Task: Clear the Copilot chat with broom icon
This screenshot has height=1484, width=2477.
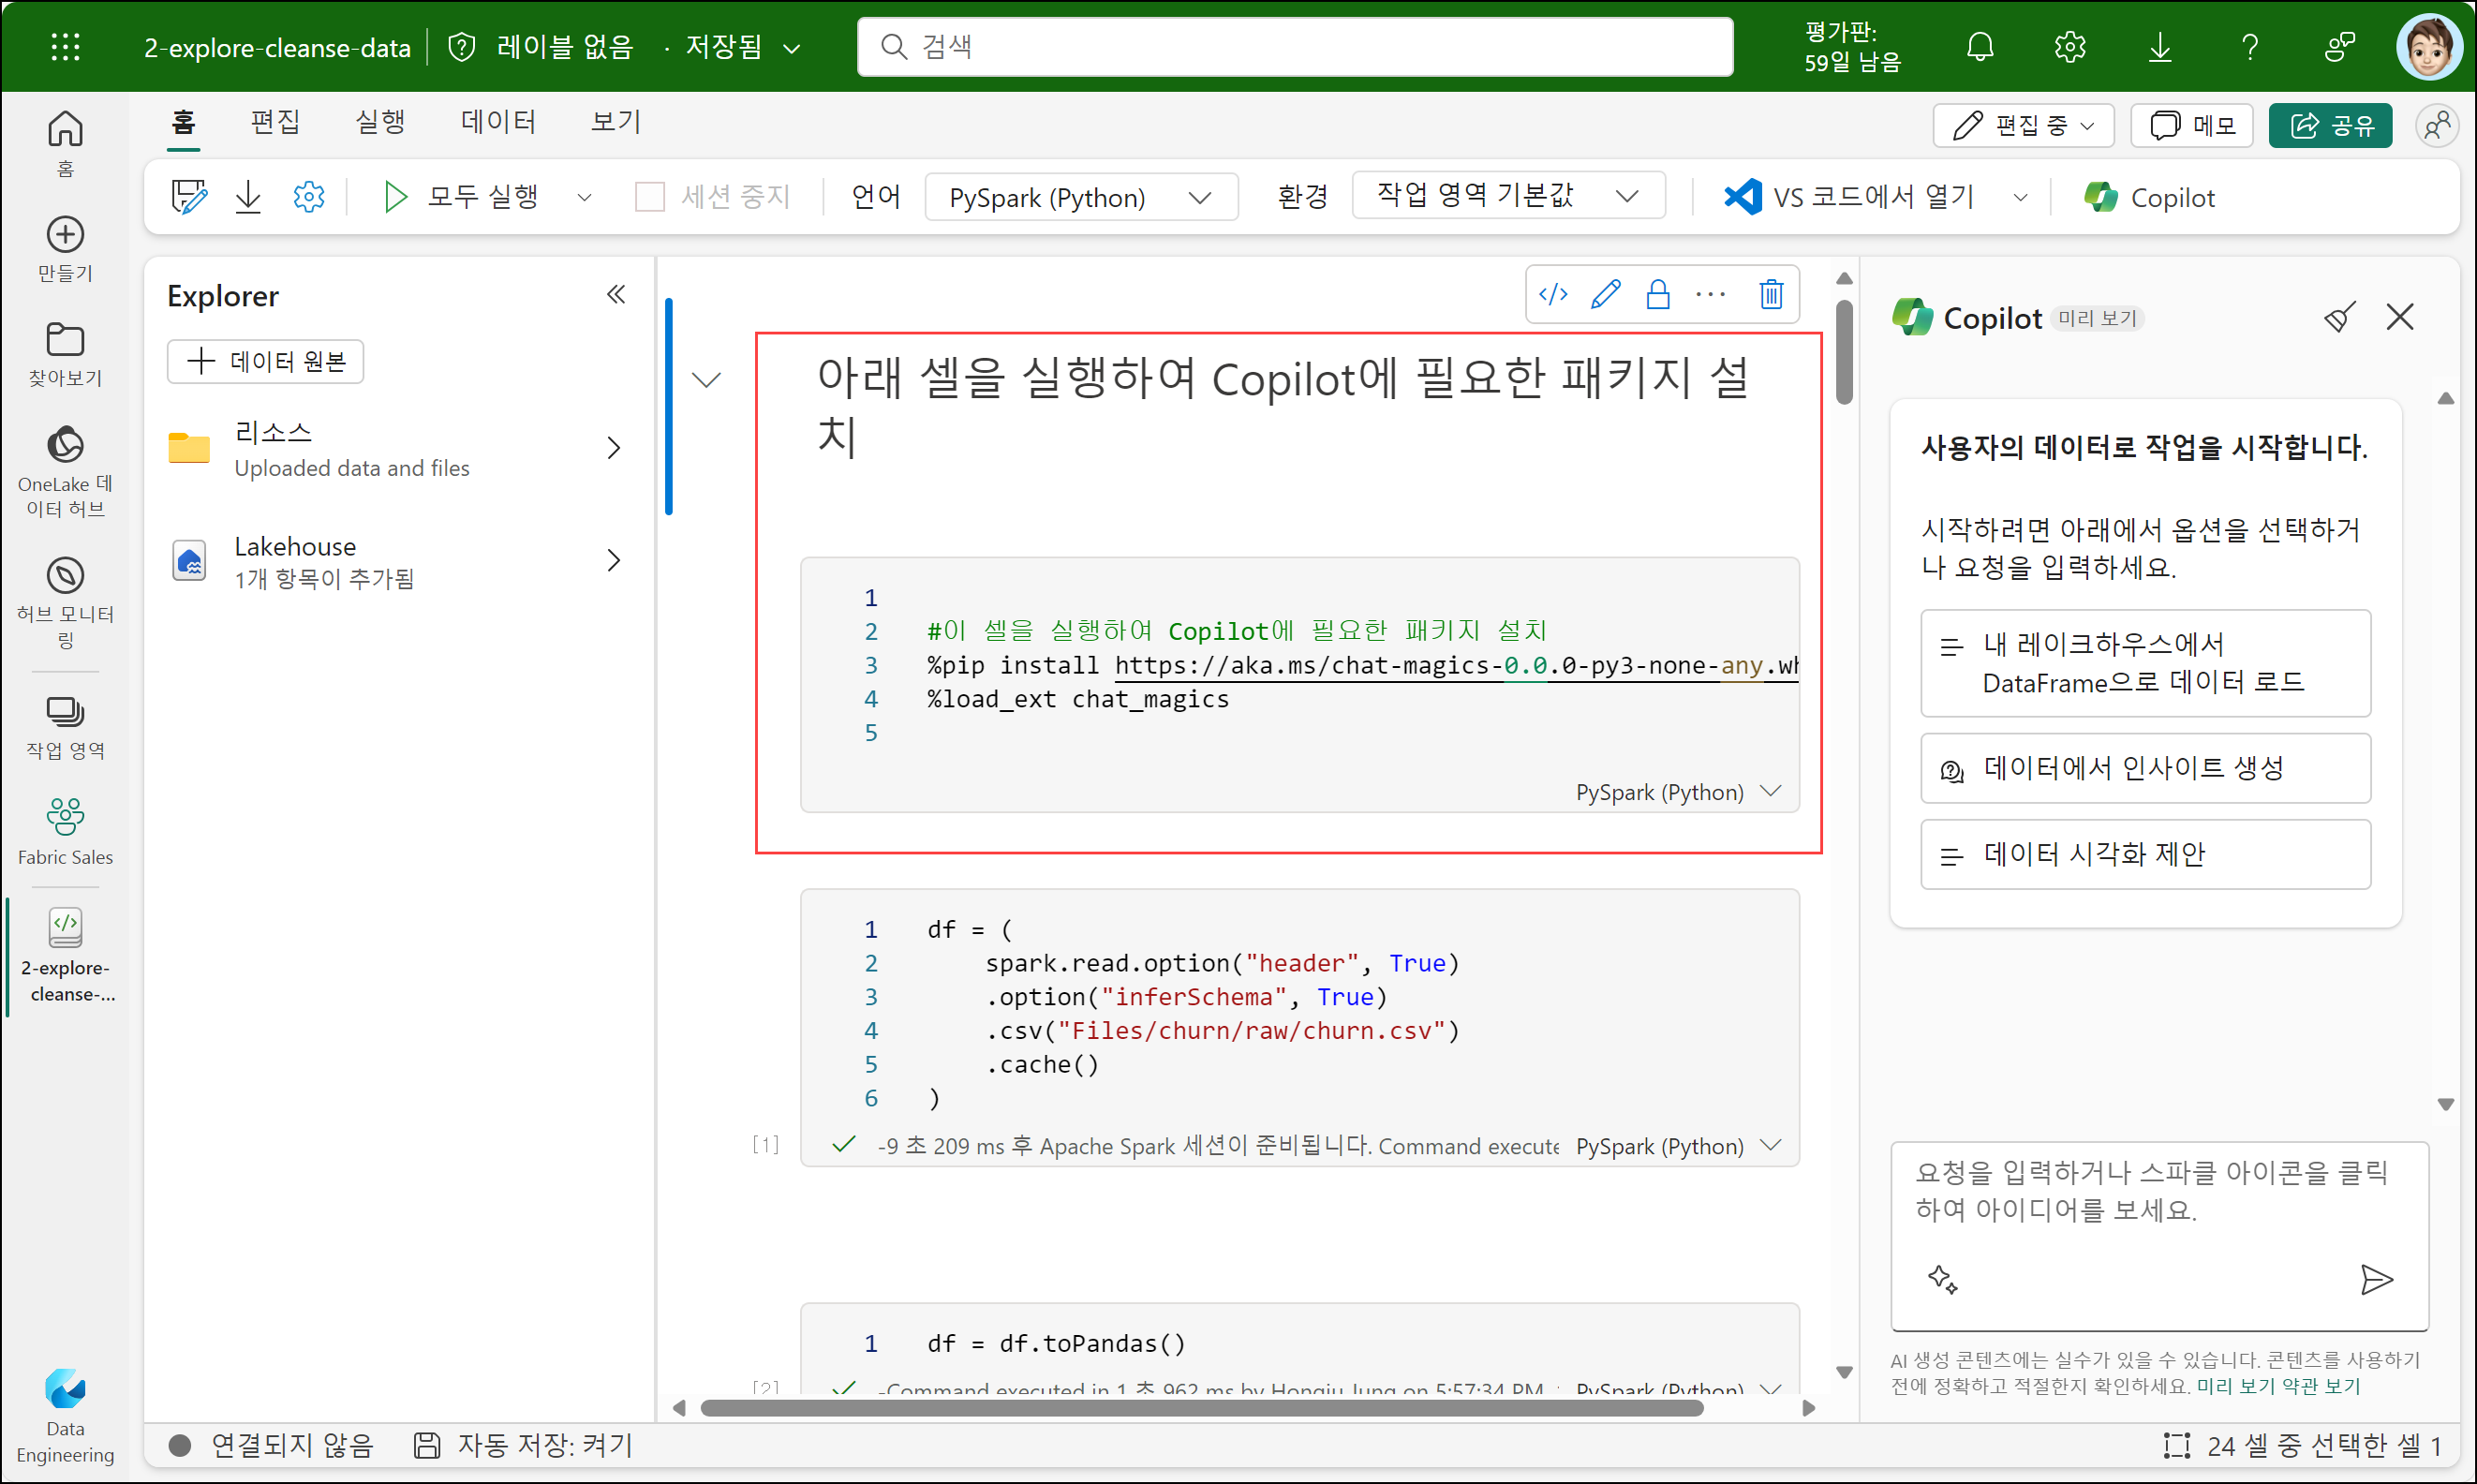Action: [x=2339, y=318]
